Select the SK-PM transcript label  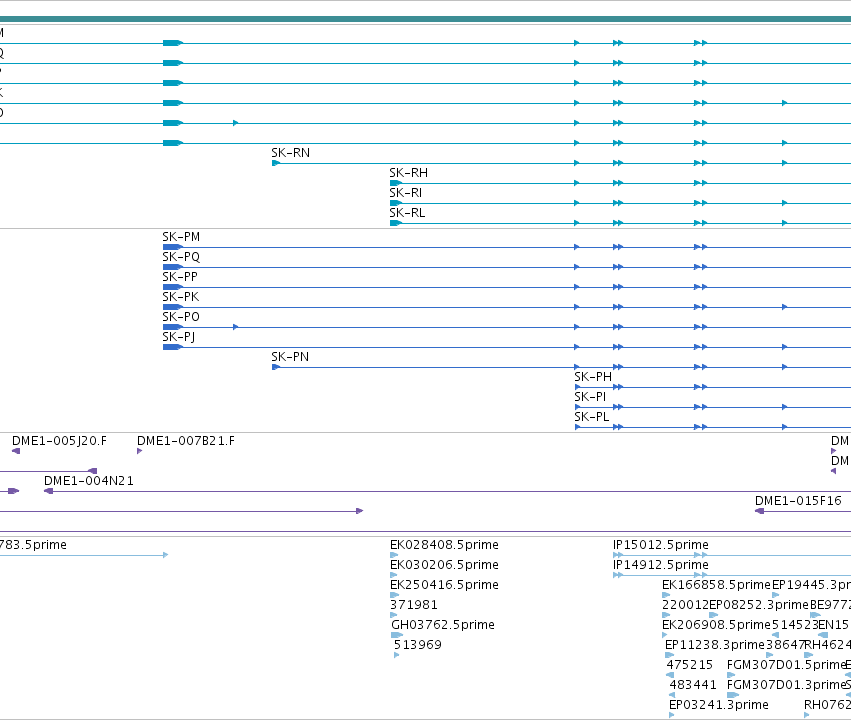click(x=181, y=237)
